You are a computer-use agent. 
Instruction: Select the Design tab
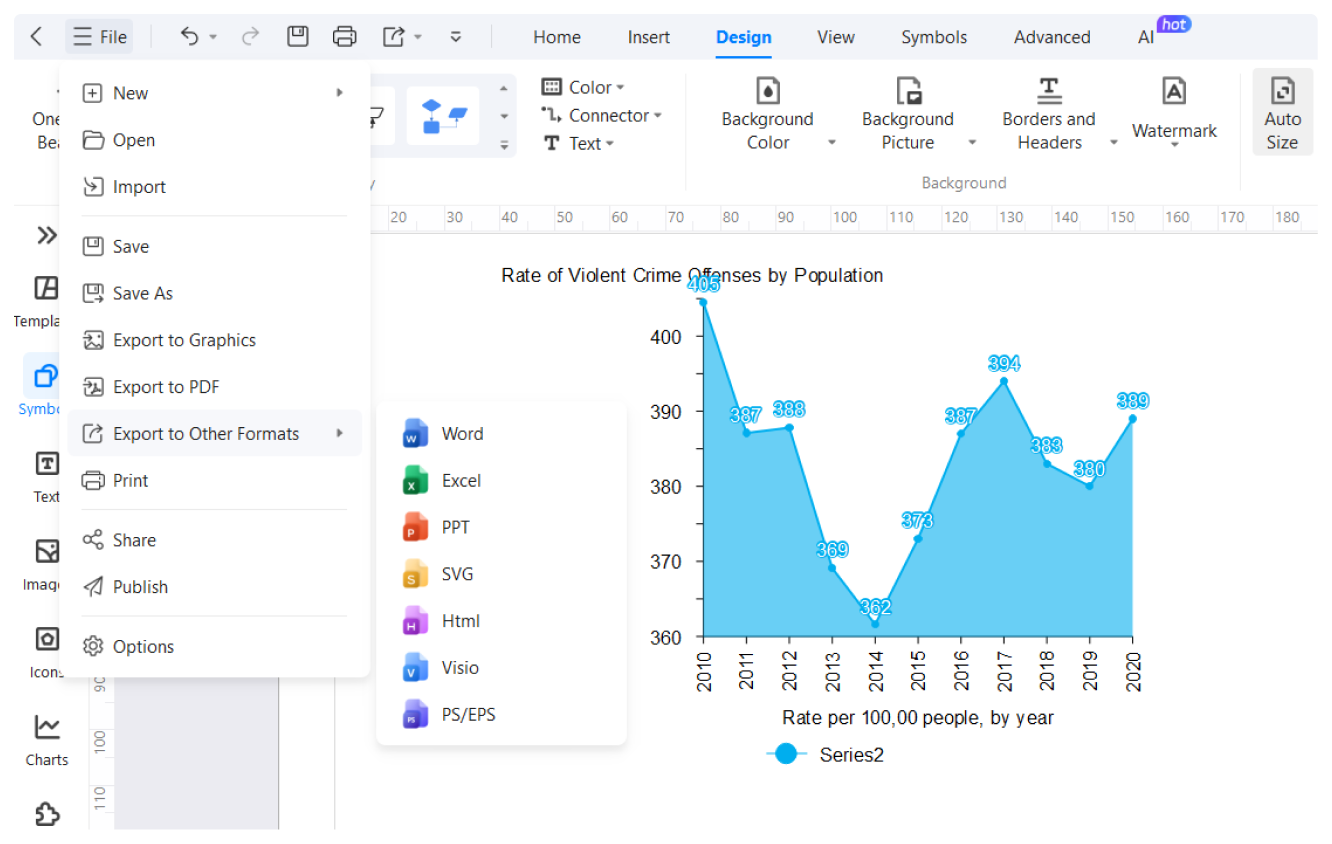[744, 37]
